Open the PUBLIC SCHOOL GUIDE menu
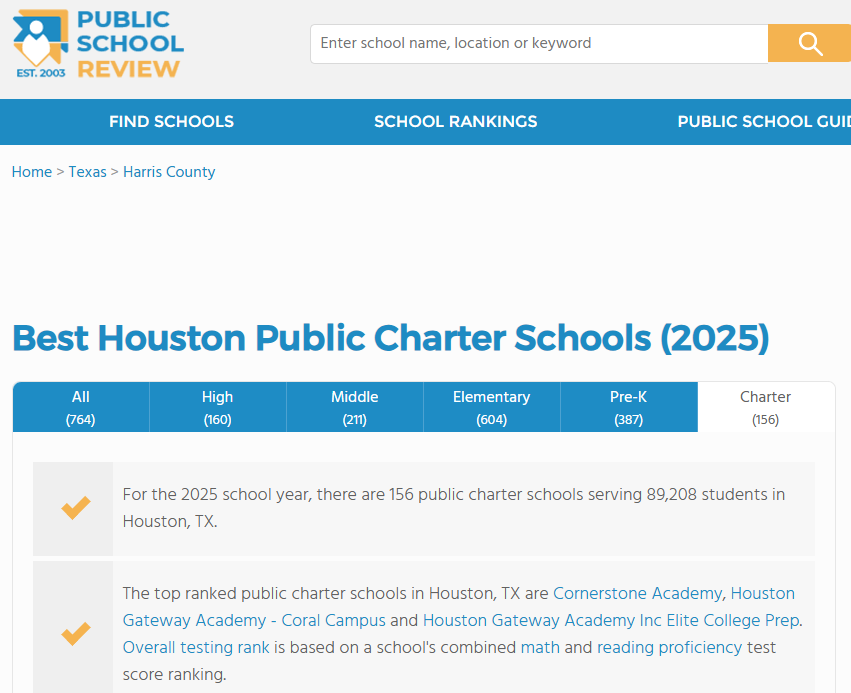This screenshot has width=851, height=693. pyautogui.click(x=763, y=121)
